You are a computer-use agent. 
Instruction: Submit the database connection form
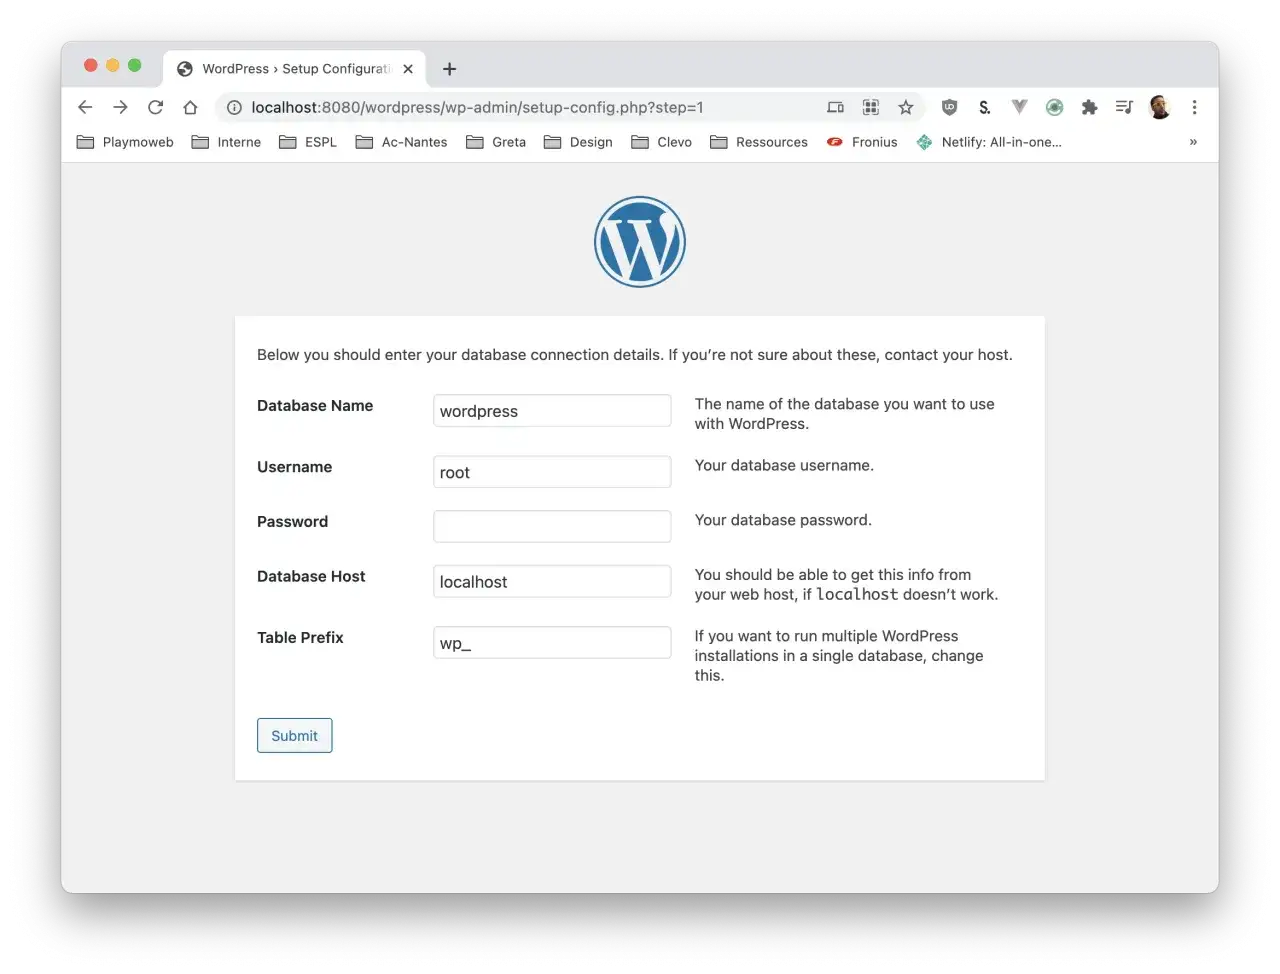294,735
